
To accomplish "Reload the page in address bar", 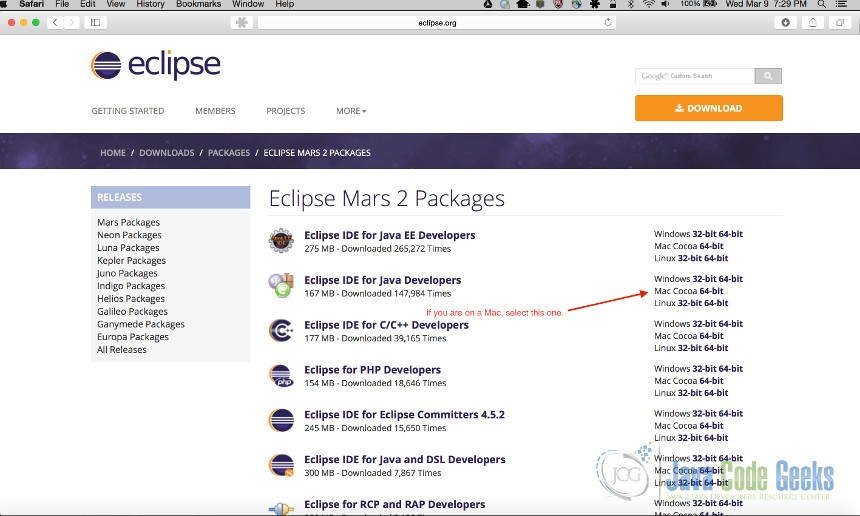I will tap(608, 22).
